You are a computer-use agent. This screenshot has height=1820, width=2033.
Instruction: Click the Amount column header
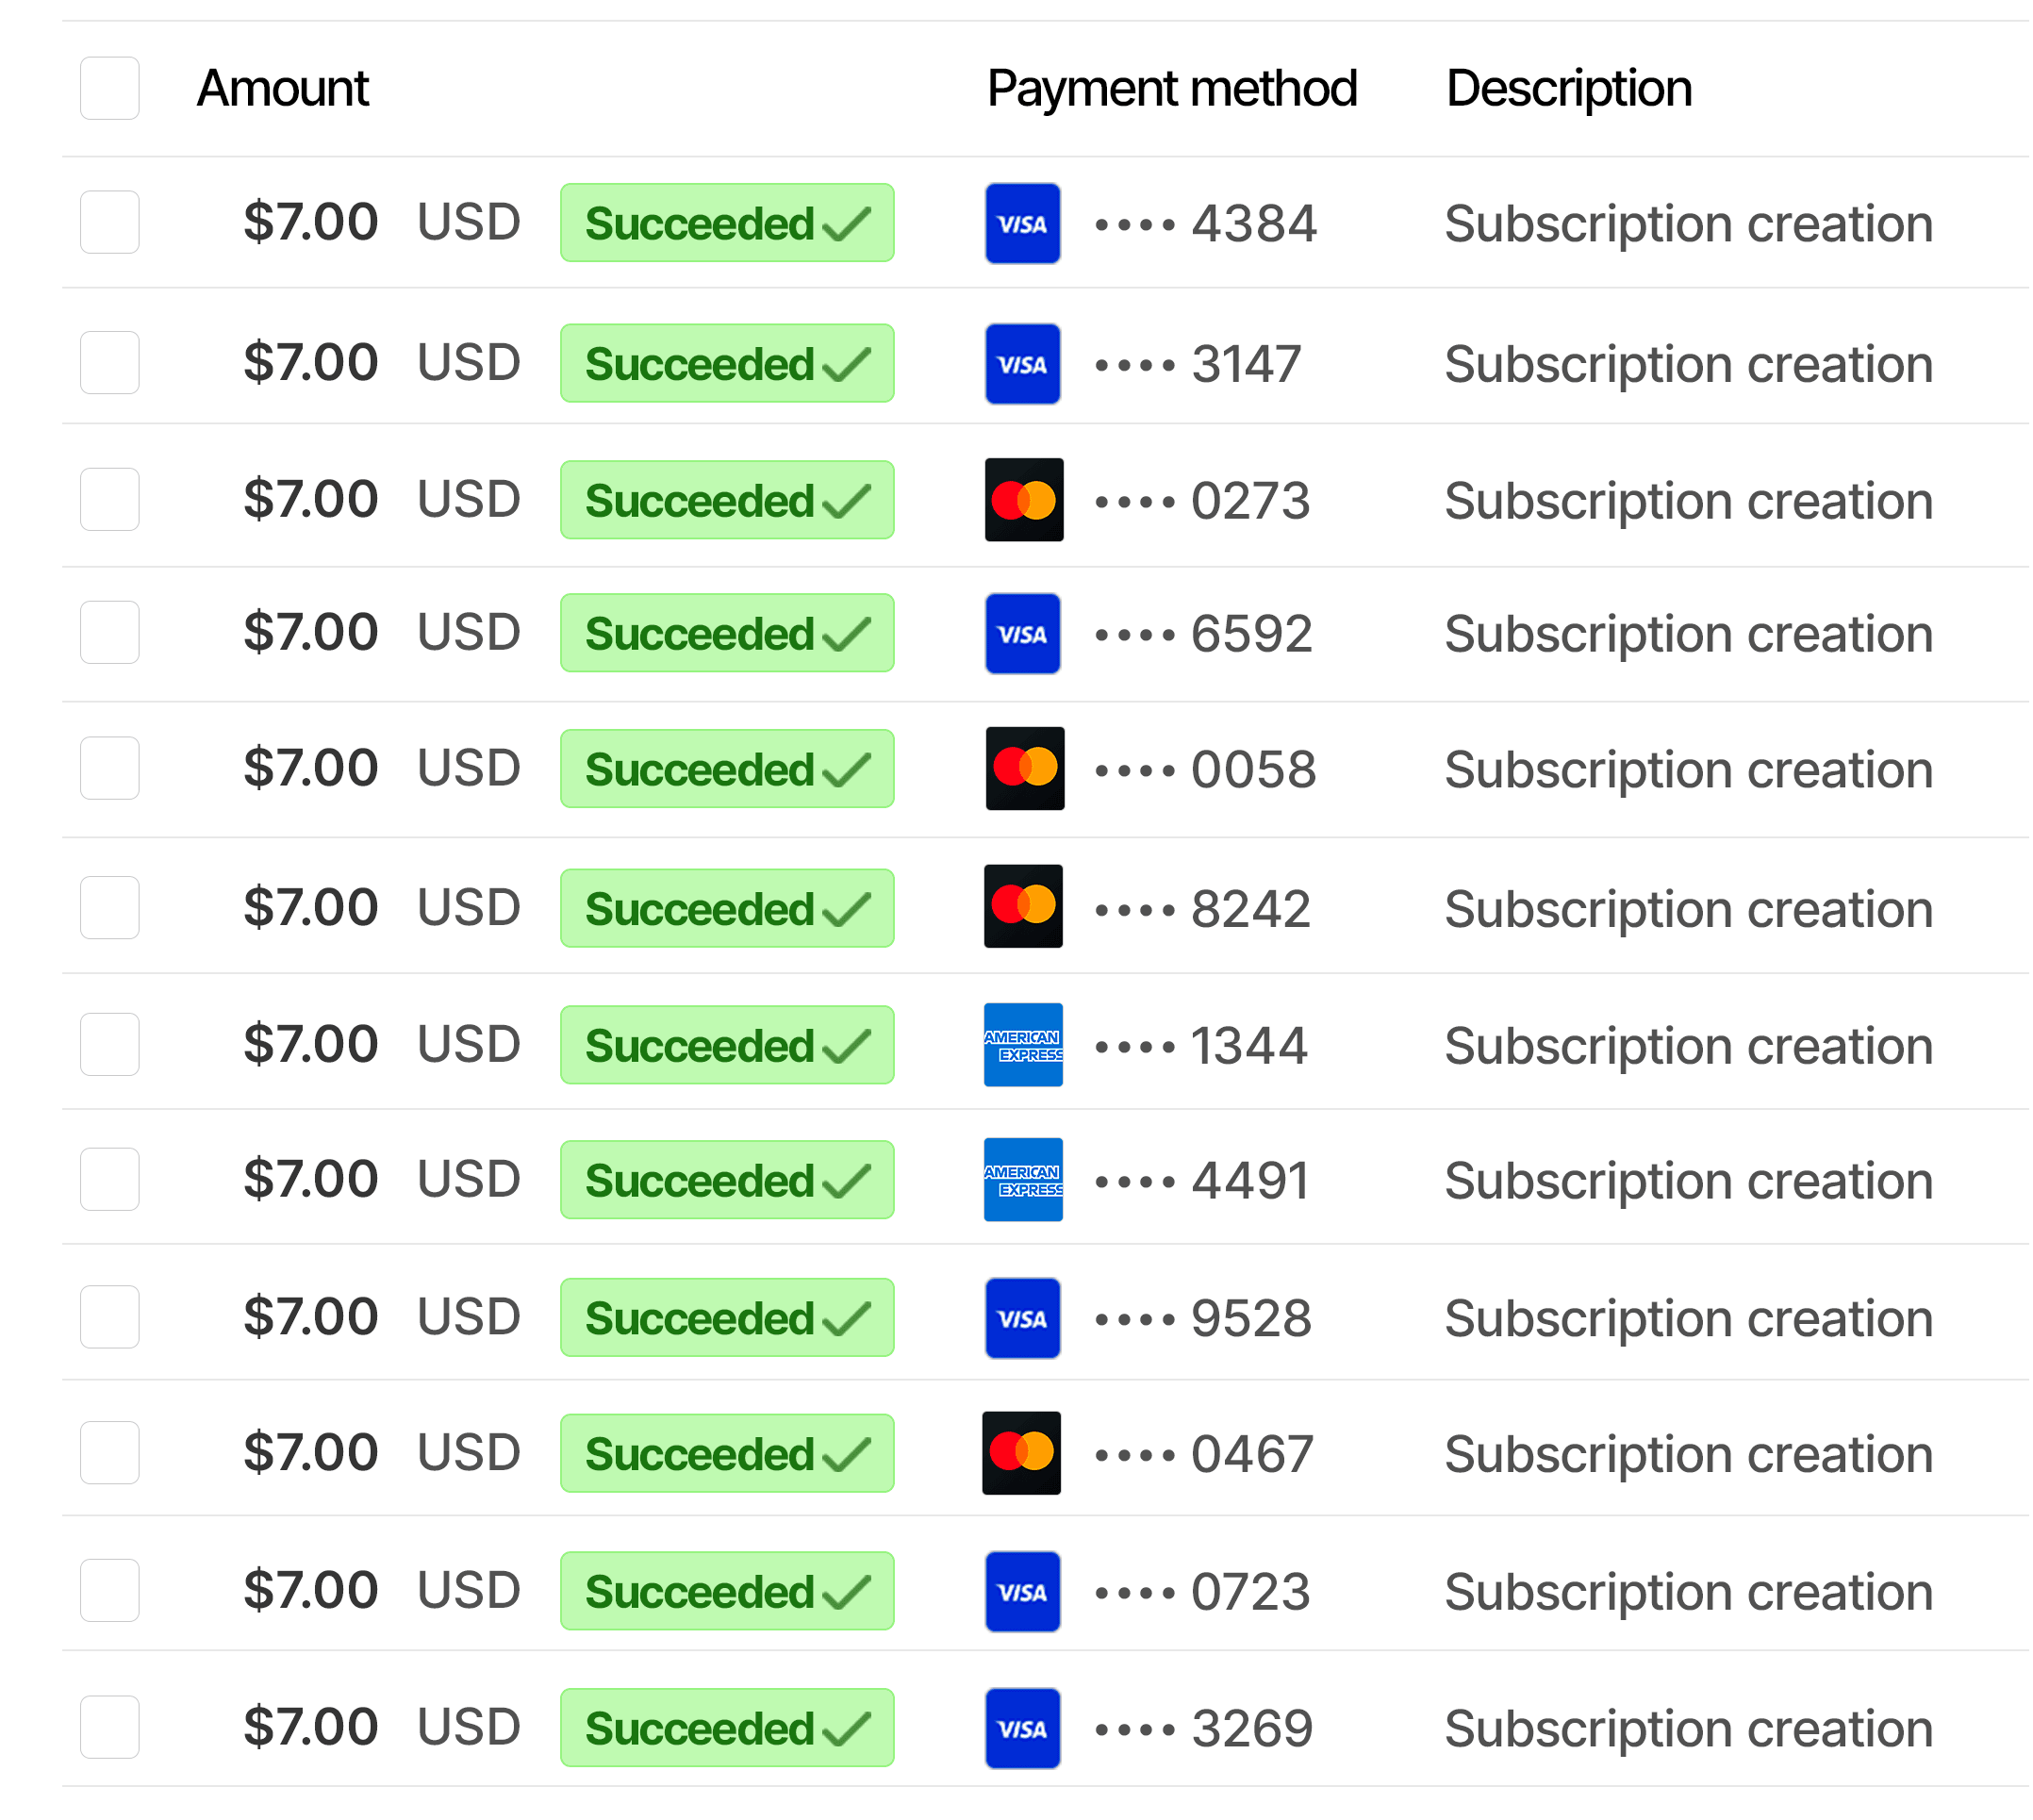(x=282, y=88)
